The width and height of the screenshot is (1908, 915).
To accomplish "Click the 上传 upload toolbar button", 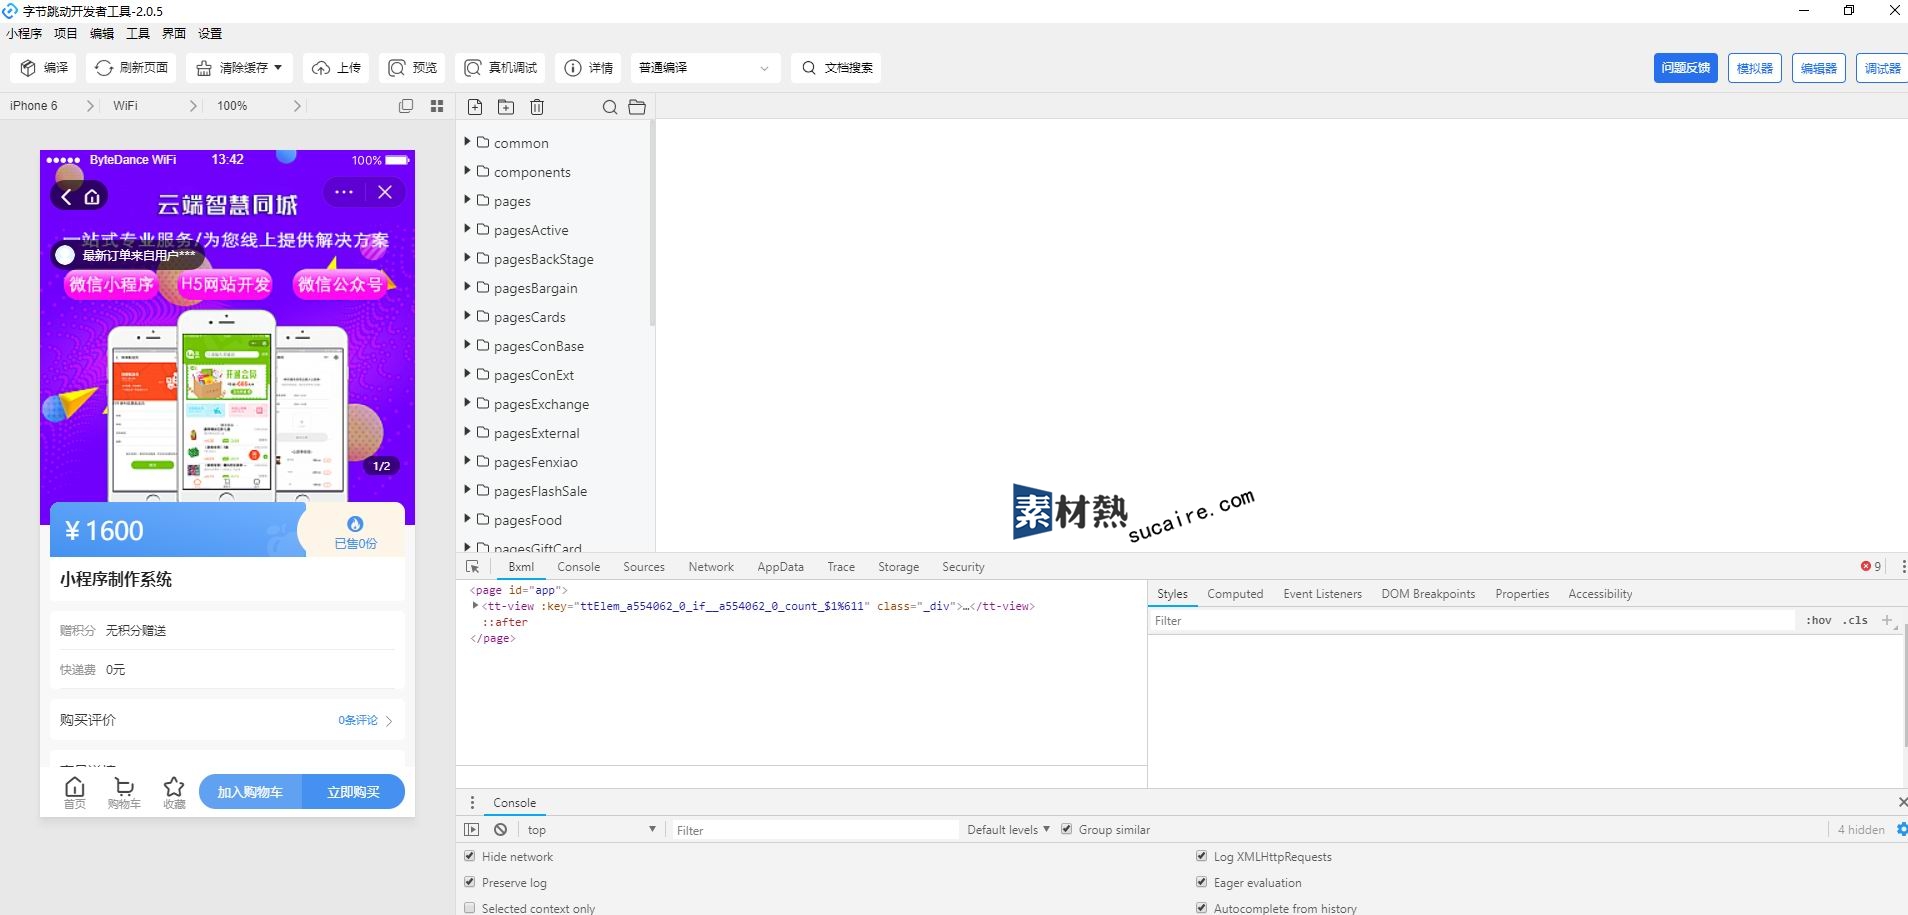I will (336, 68).
